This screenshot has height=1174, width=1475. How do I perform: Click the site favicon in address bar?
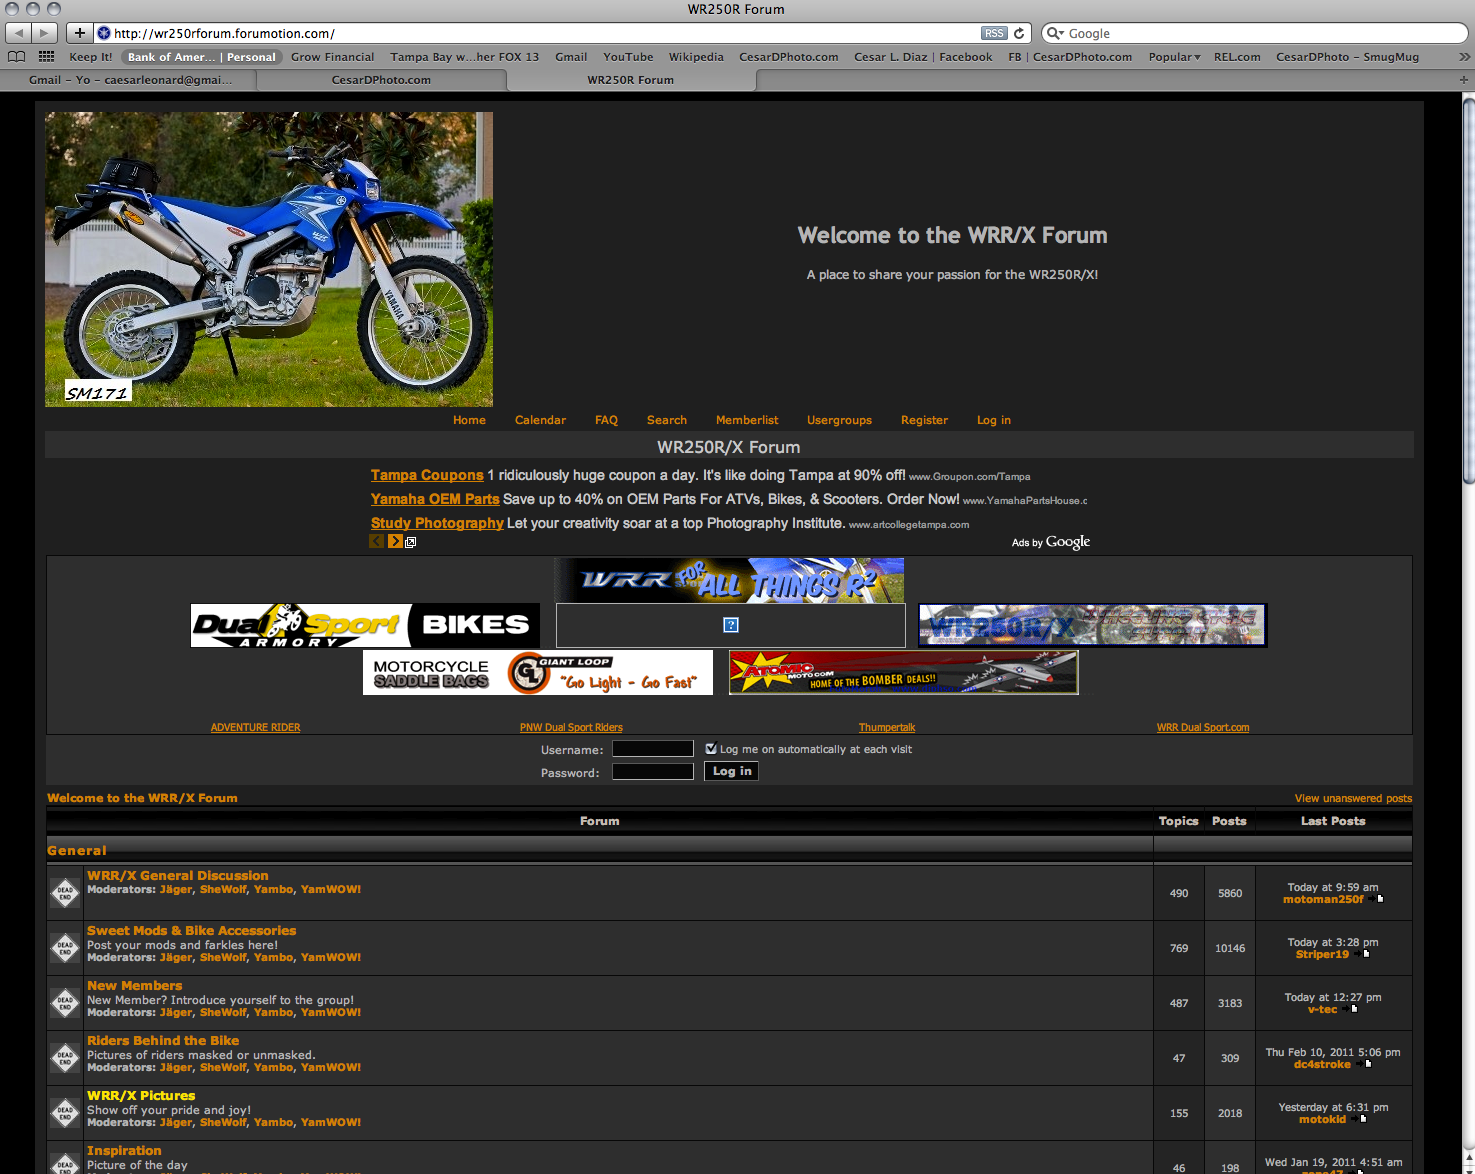(104, 33)
